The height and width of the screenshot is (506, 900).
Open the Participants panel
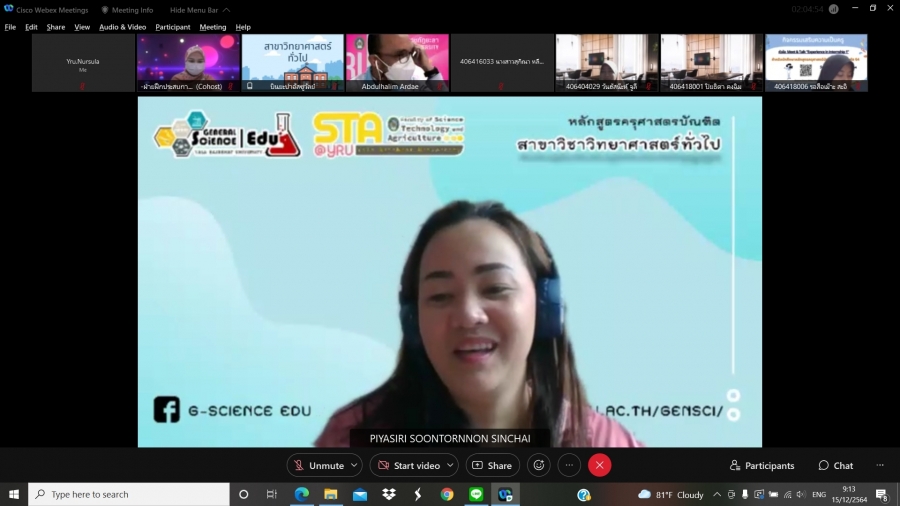pyautogui.click(x=762, y=465)
